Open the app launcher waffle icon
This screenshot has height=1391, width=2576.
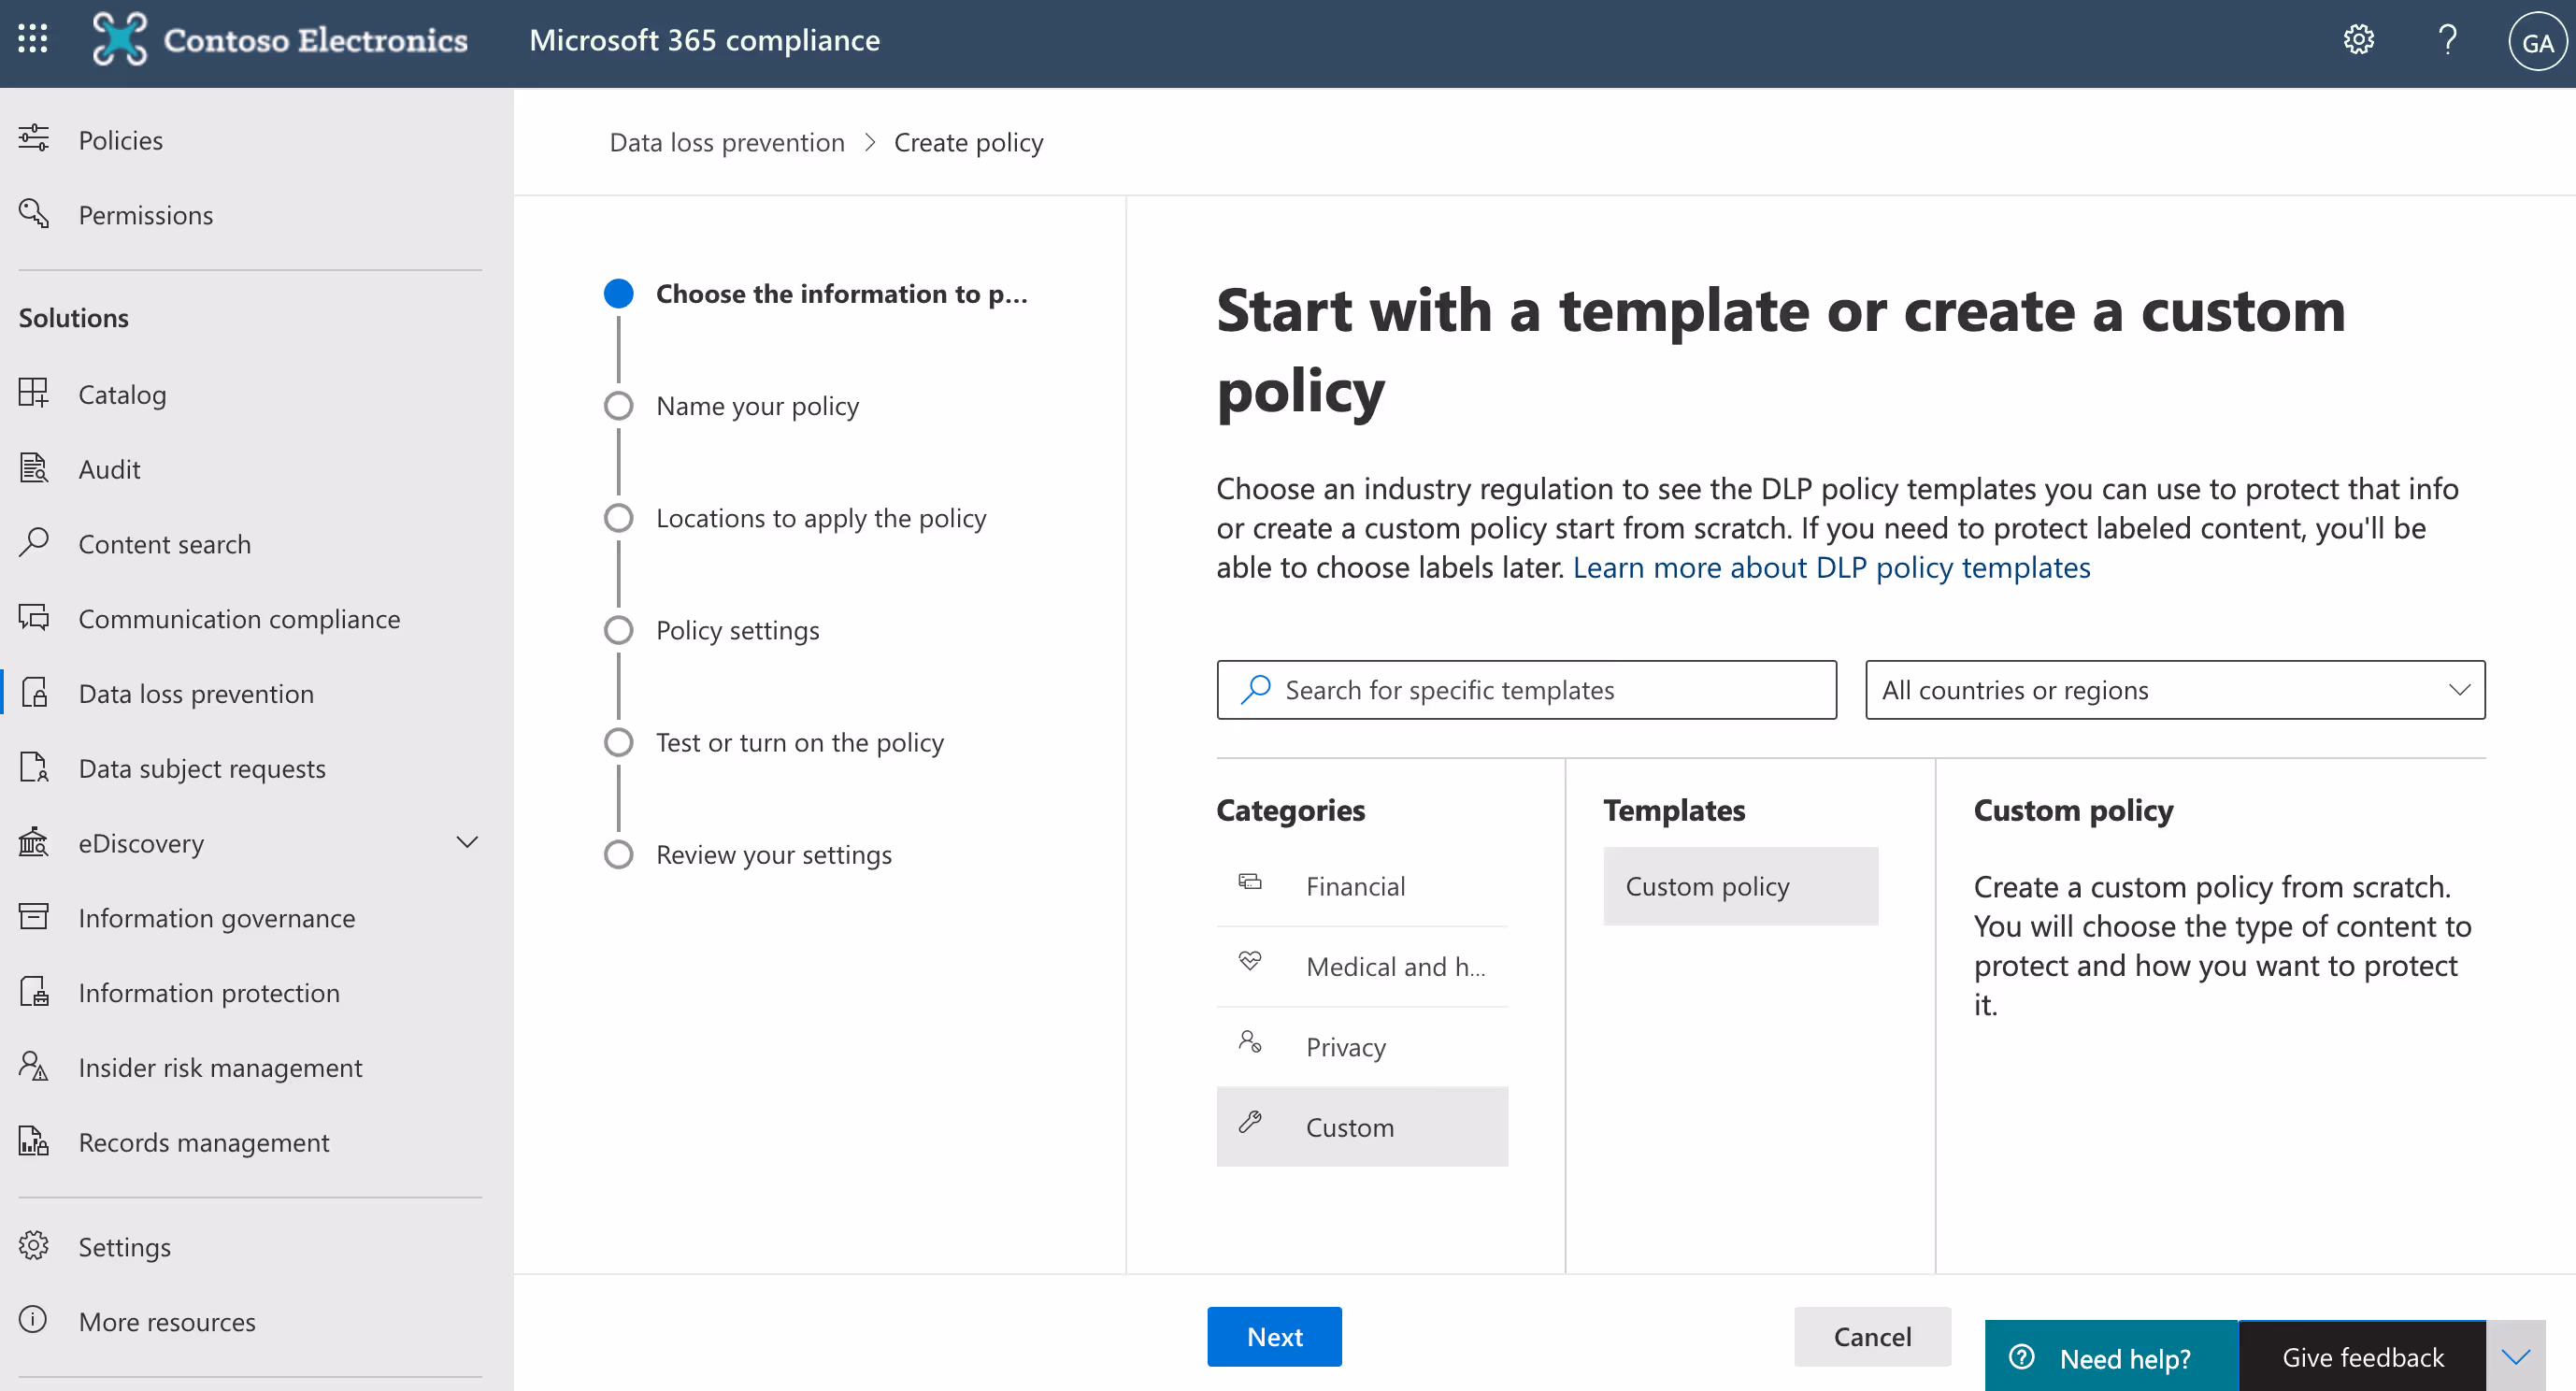(33, 39)
